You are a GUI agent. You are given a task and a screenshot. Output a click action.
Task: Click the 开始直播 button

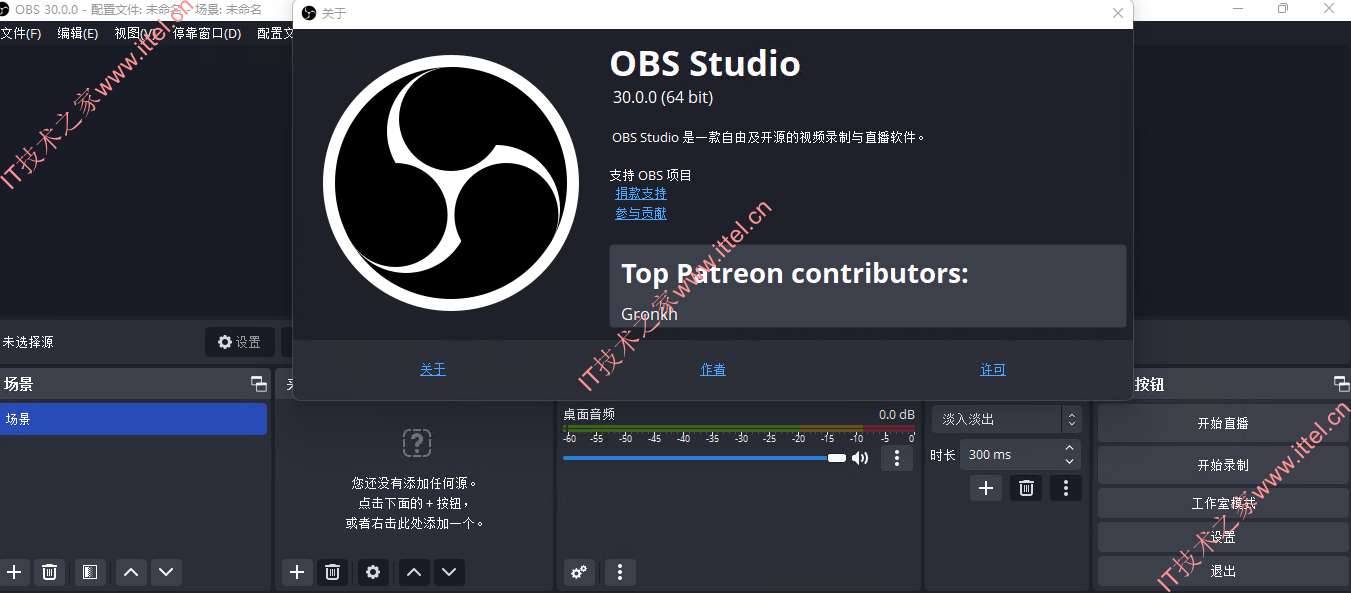[x=1223, y=423]
